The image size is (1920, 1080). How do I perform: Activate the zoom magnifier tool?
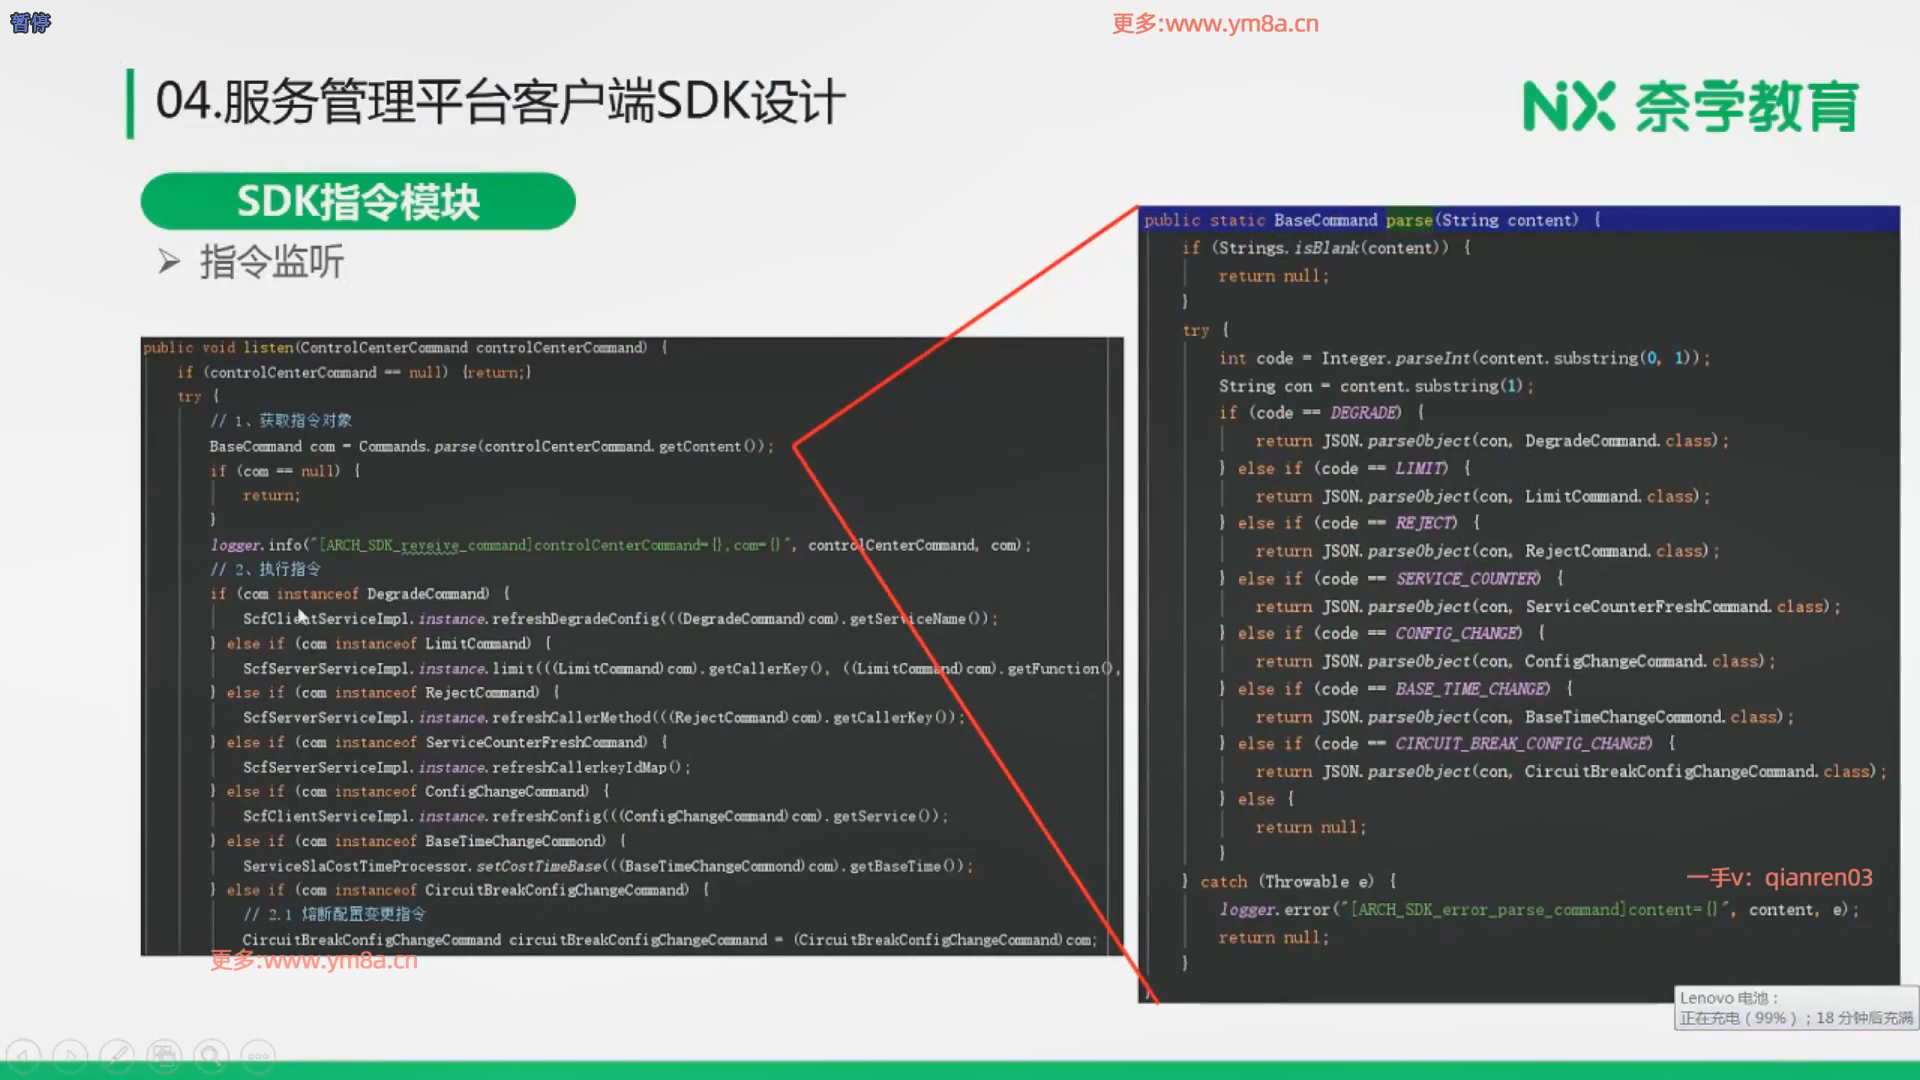pyautogui.click(x=211, y=1056)
